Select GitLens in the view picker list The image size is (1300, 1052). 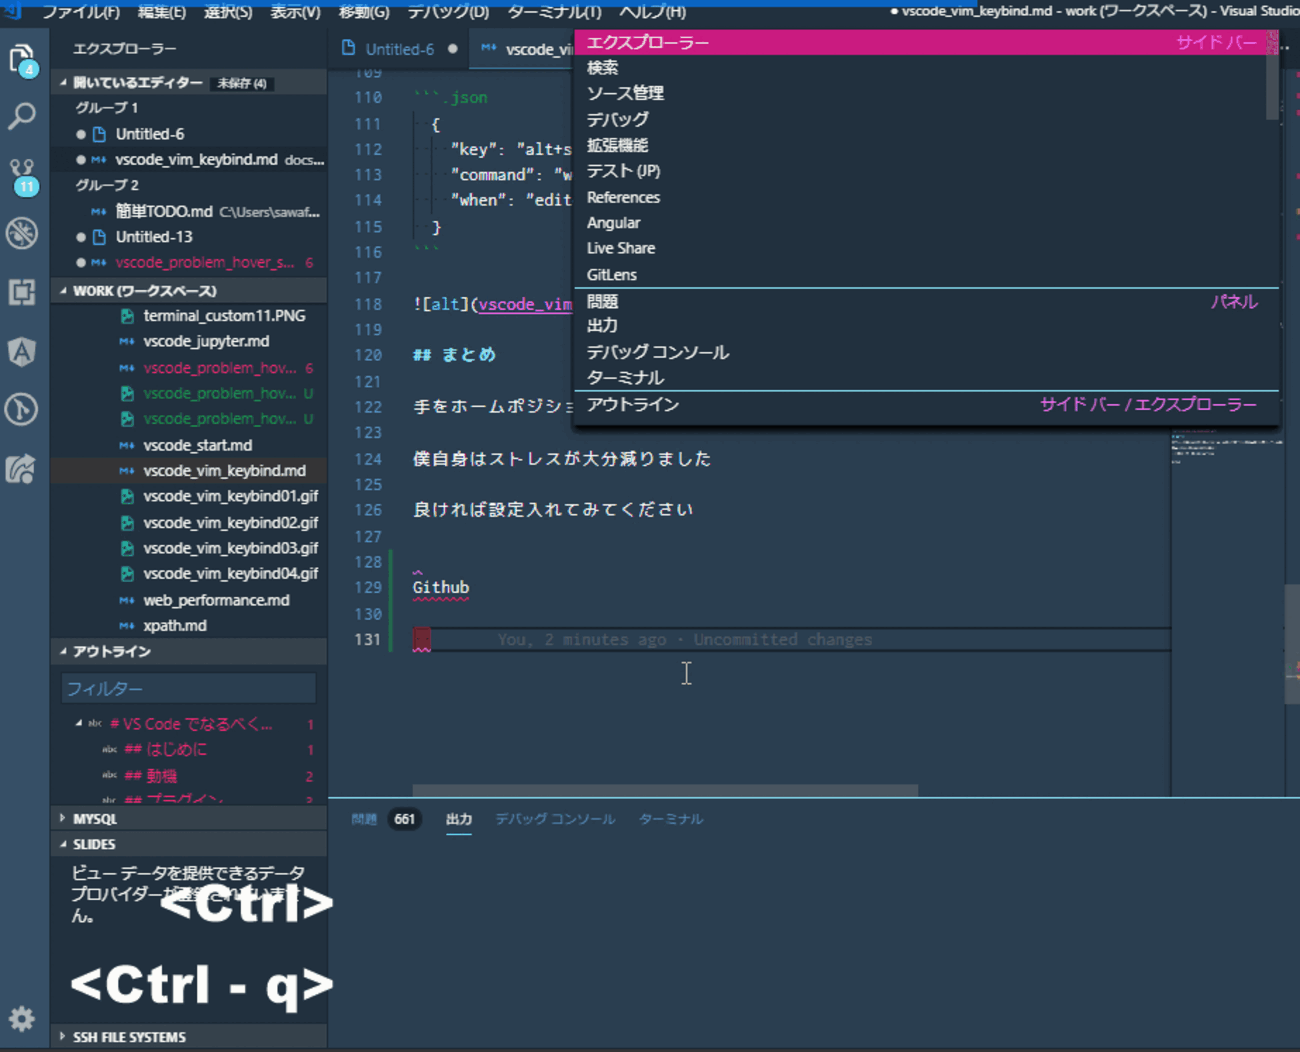tap(612, 275)
